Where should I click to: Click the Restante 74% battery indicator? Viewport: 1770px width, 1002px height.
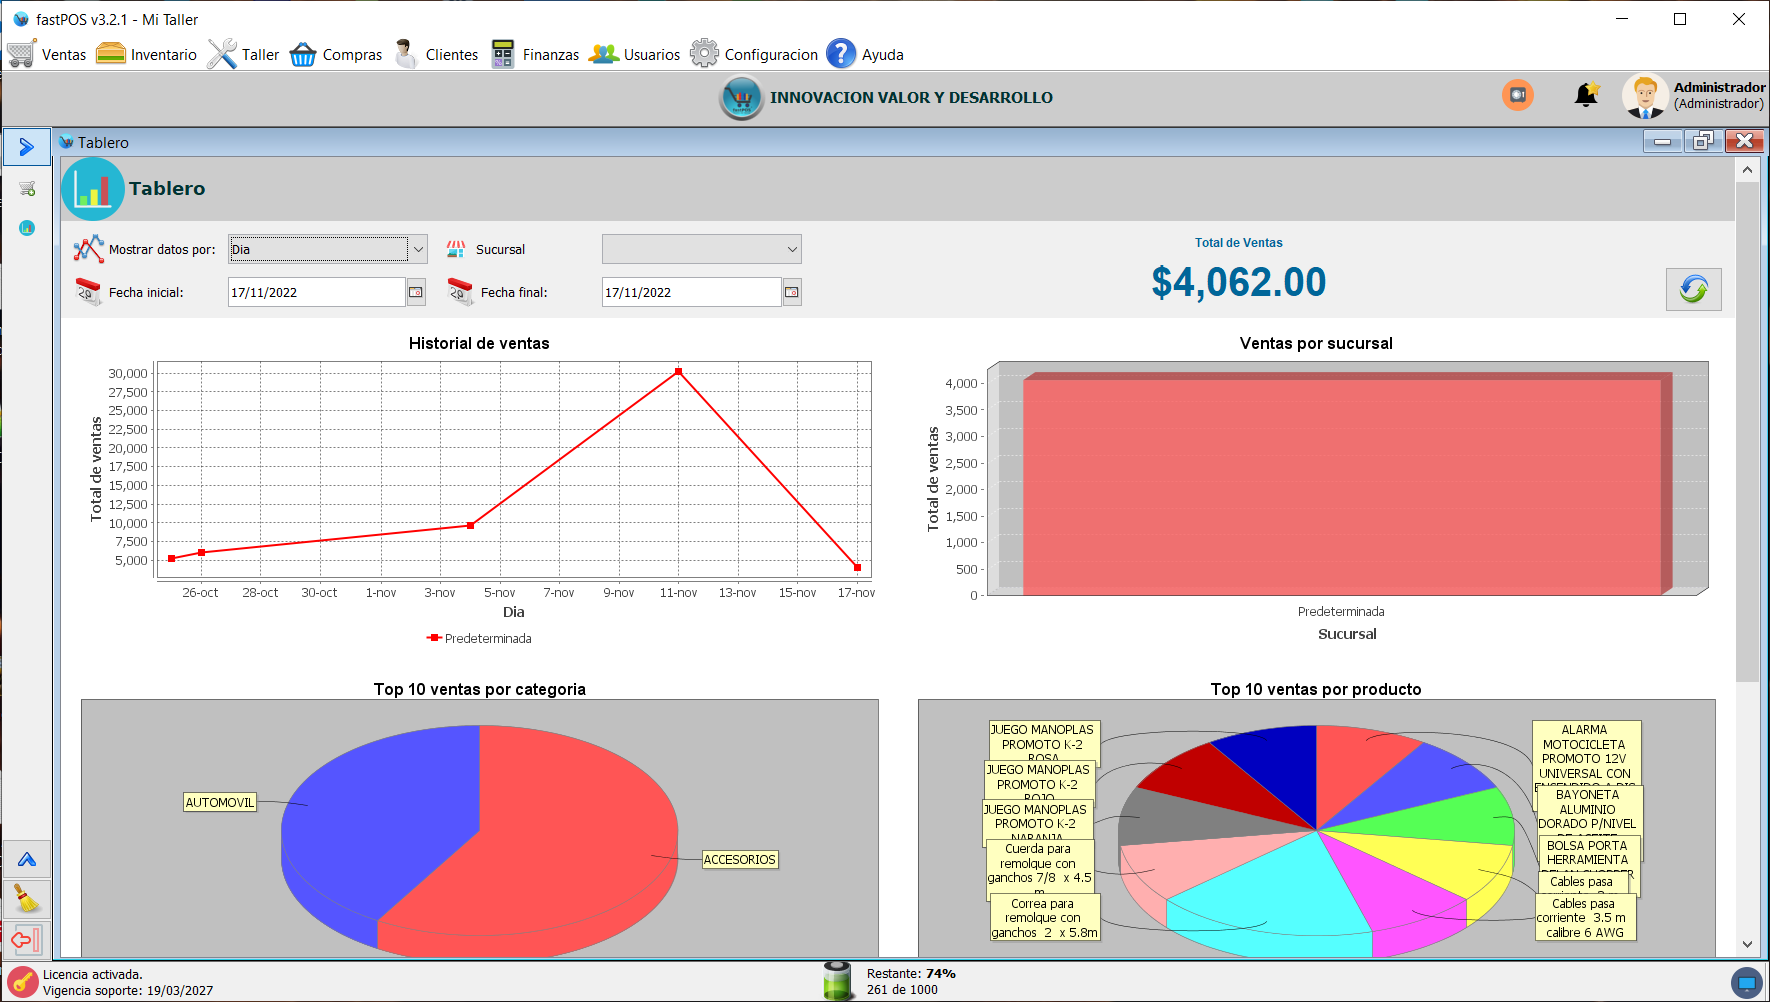(838, 980)
